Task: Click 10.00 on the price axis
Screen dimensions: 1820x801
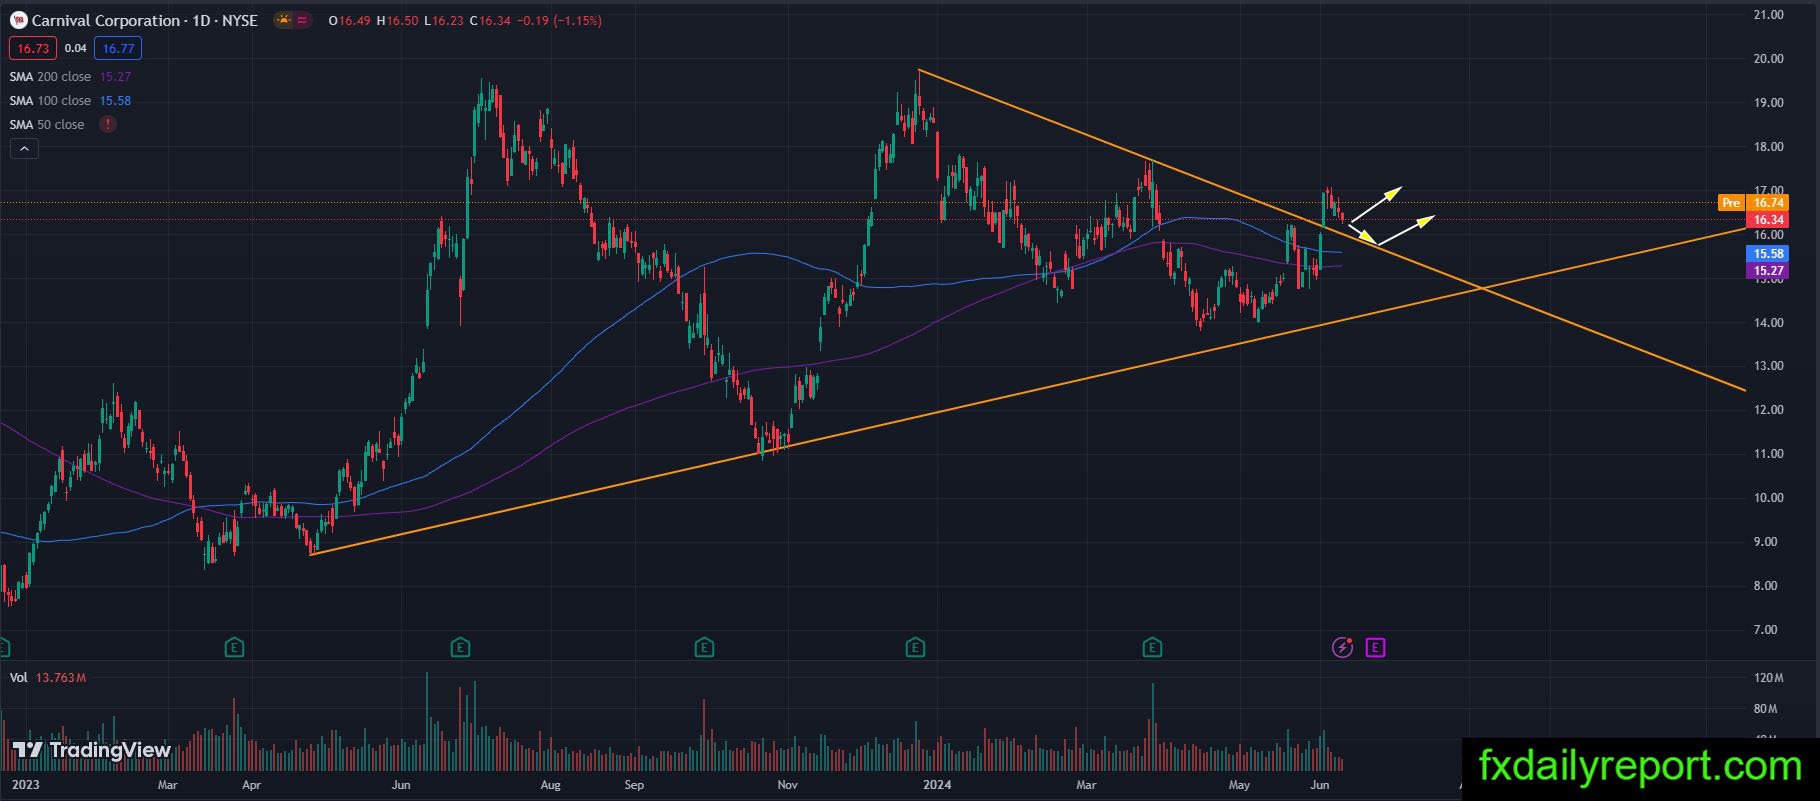Action: pos(1768,498)
